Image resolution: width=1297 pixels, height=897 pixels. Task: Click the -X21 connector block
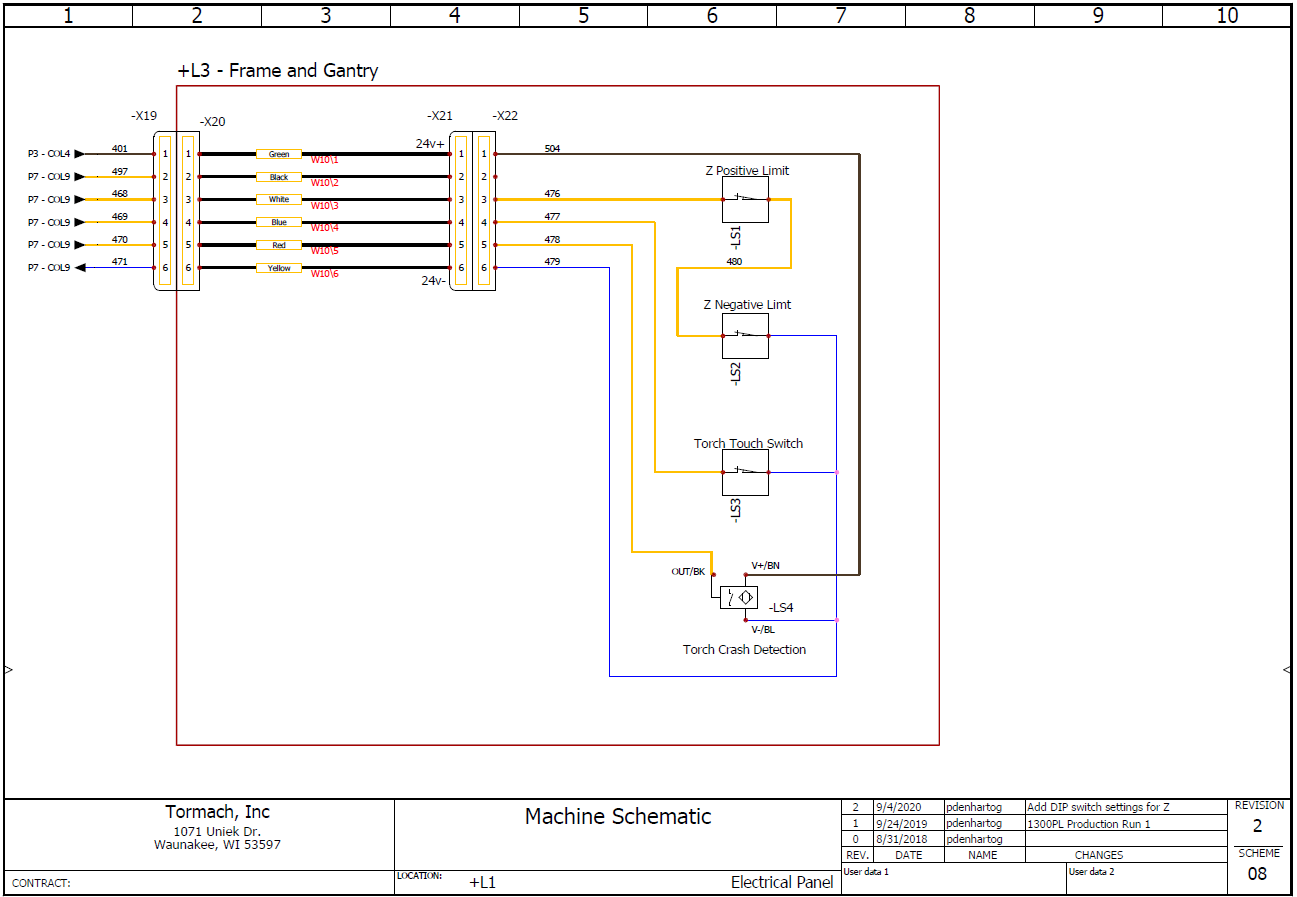pos(461,210)
